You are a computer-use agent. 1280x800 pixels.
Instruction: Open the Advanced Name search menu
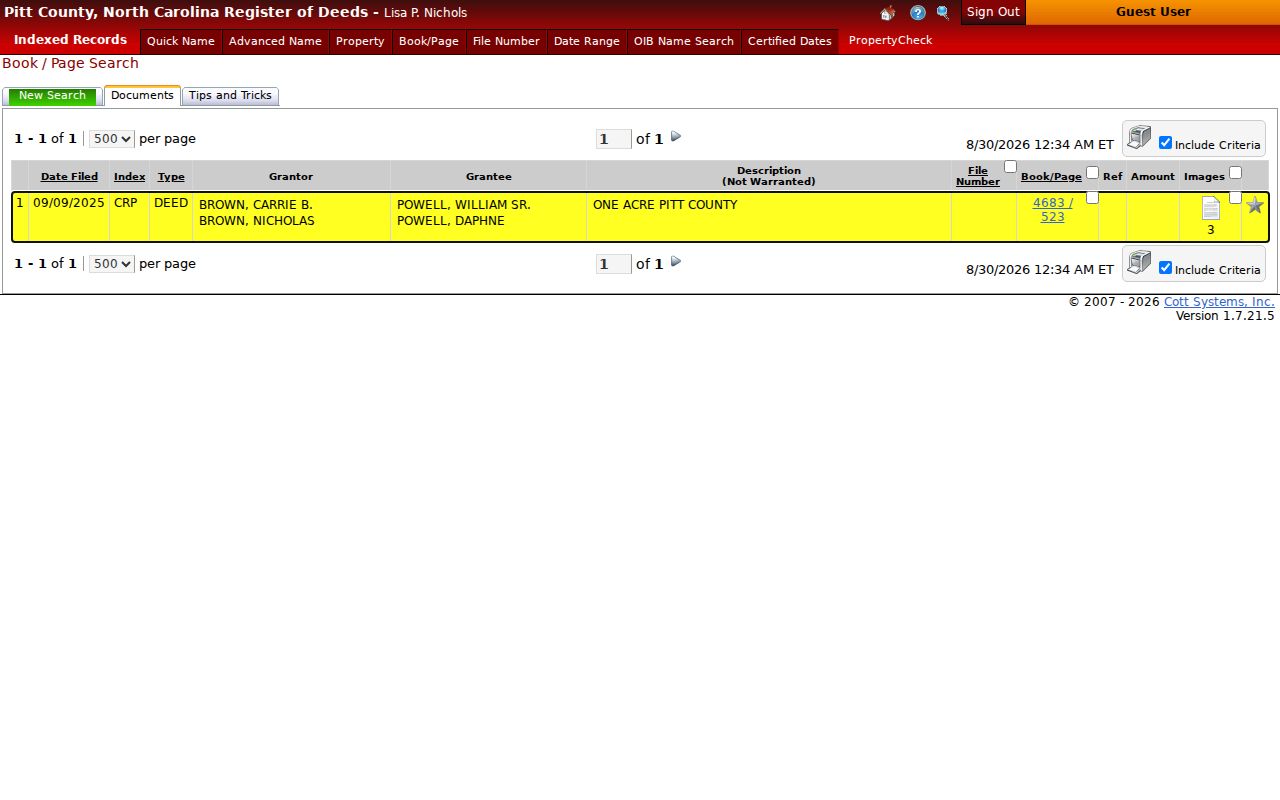click(275, 41)
